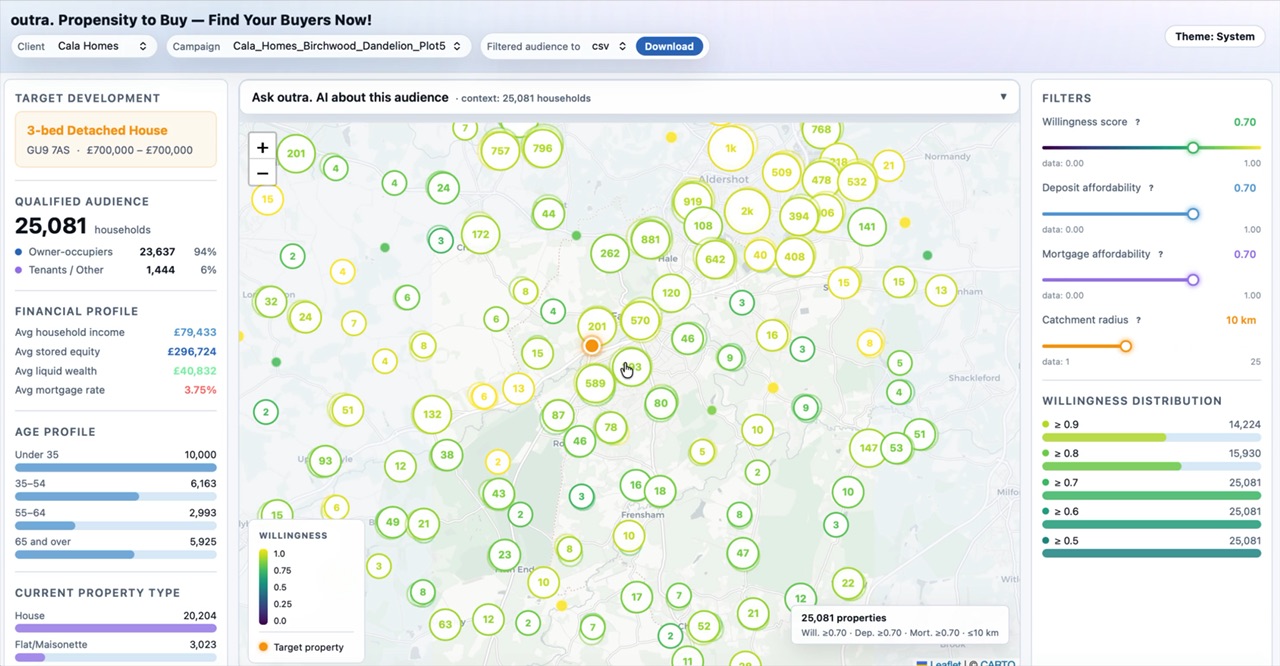Click the 120 cluster marker
This screenshot has width=1280, height=666.
[671, 293]
